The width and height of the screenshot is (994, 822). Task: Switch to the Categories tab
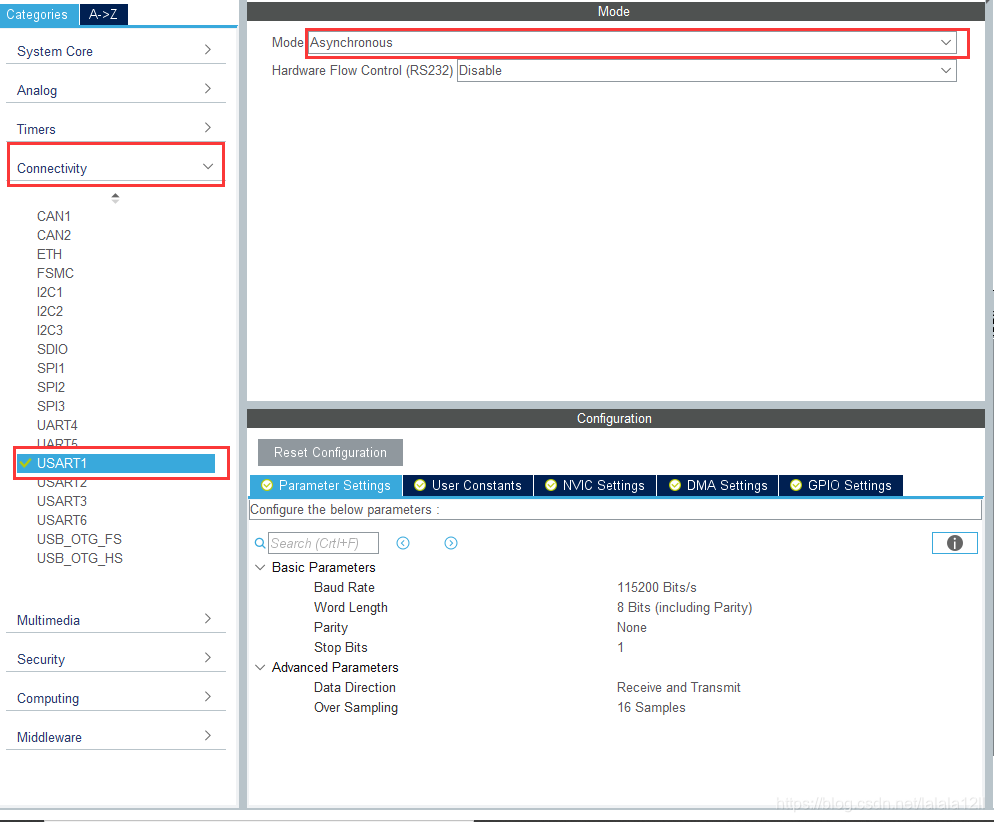(39, 15)
